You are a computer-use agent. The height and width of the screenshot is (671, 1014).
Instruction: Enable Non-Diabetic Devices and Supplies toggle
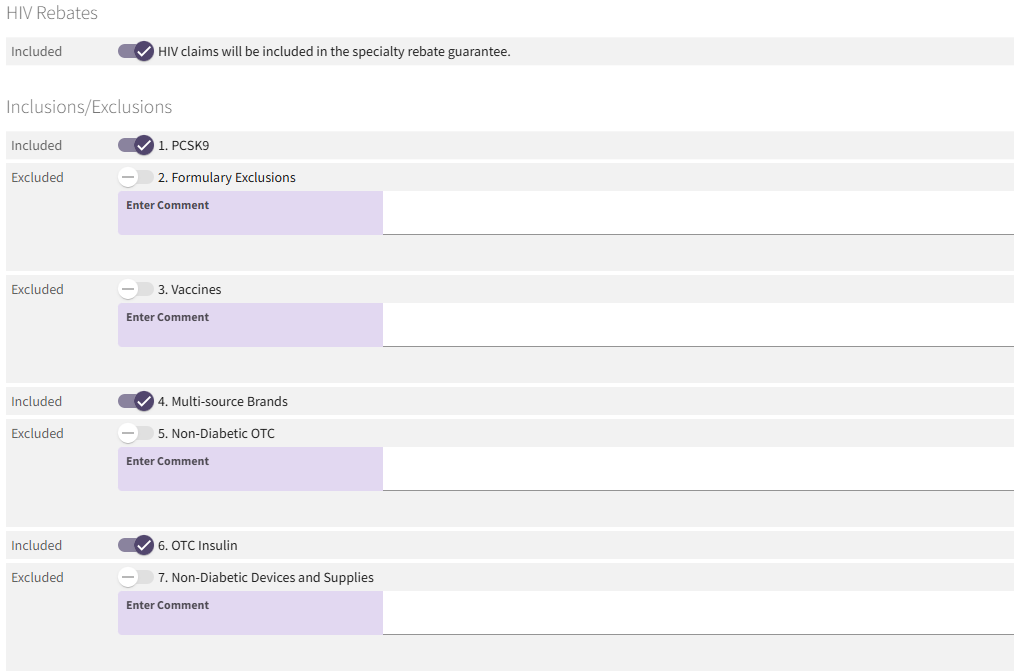tap(136, 577)
